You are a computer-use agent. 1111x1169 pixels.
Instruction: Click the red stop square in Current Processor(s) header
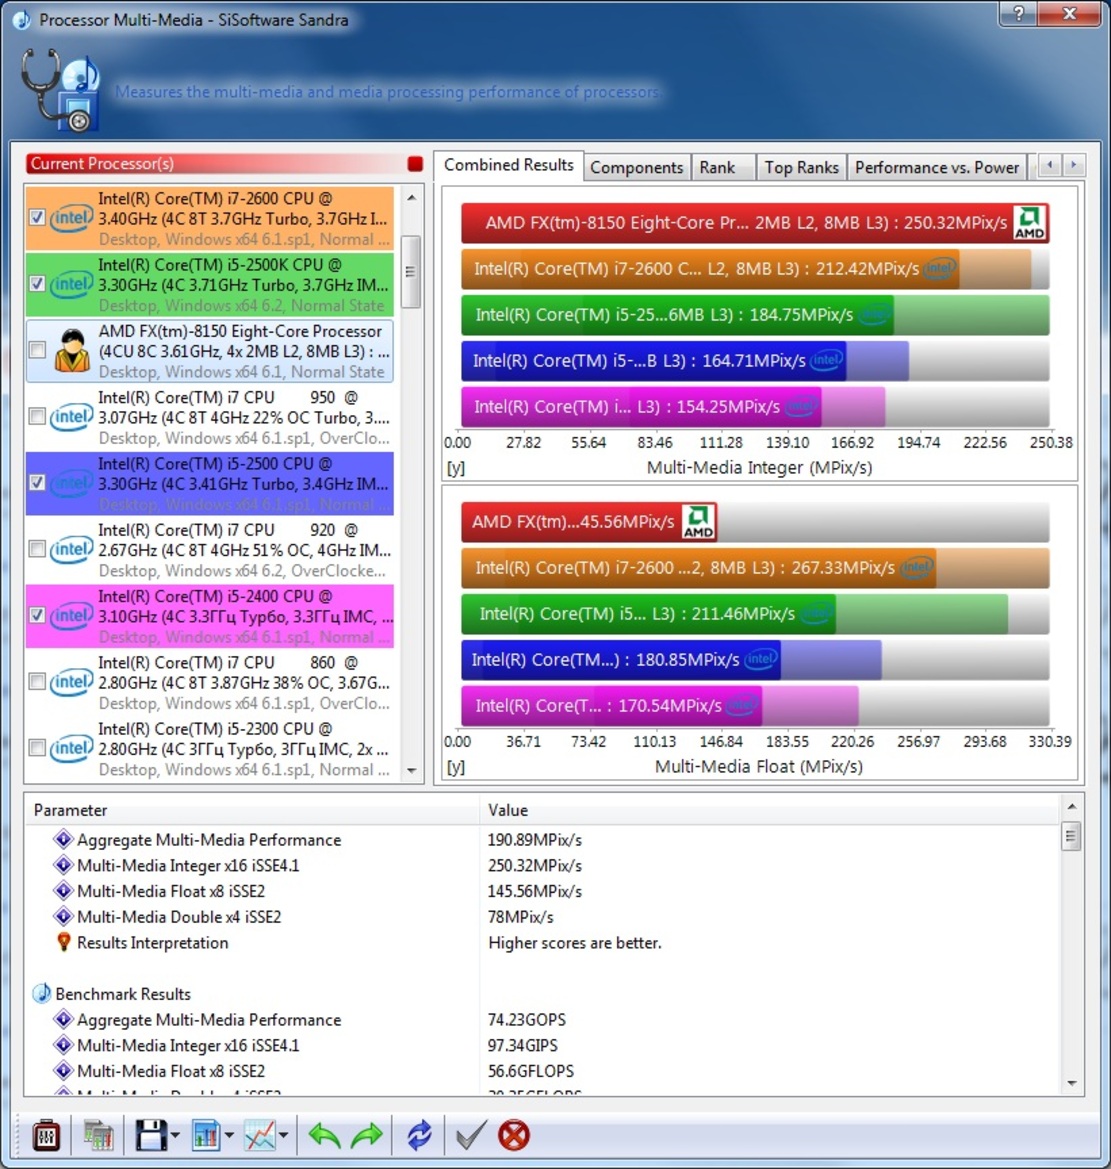[x=415, y=164]
